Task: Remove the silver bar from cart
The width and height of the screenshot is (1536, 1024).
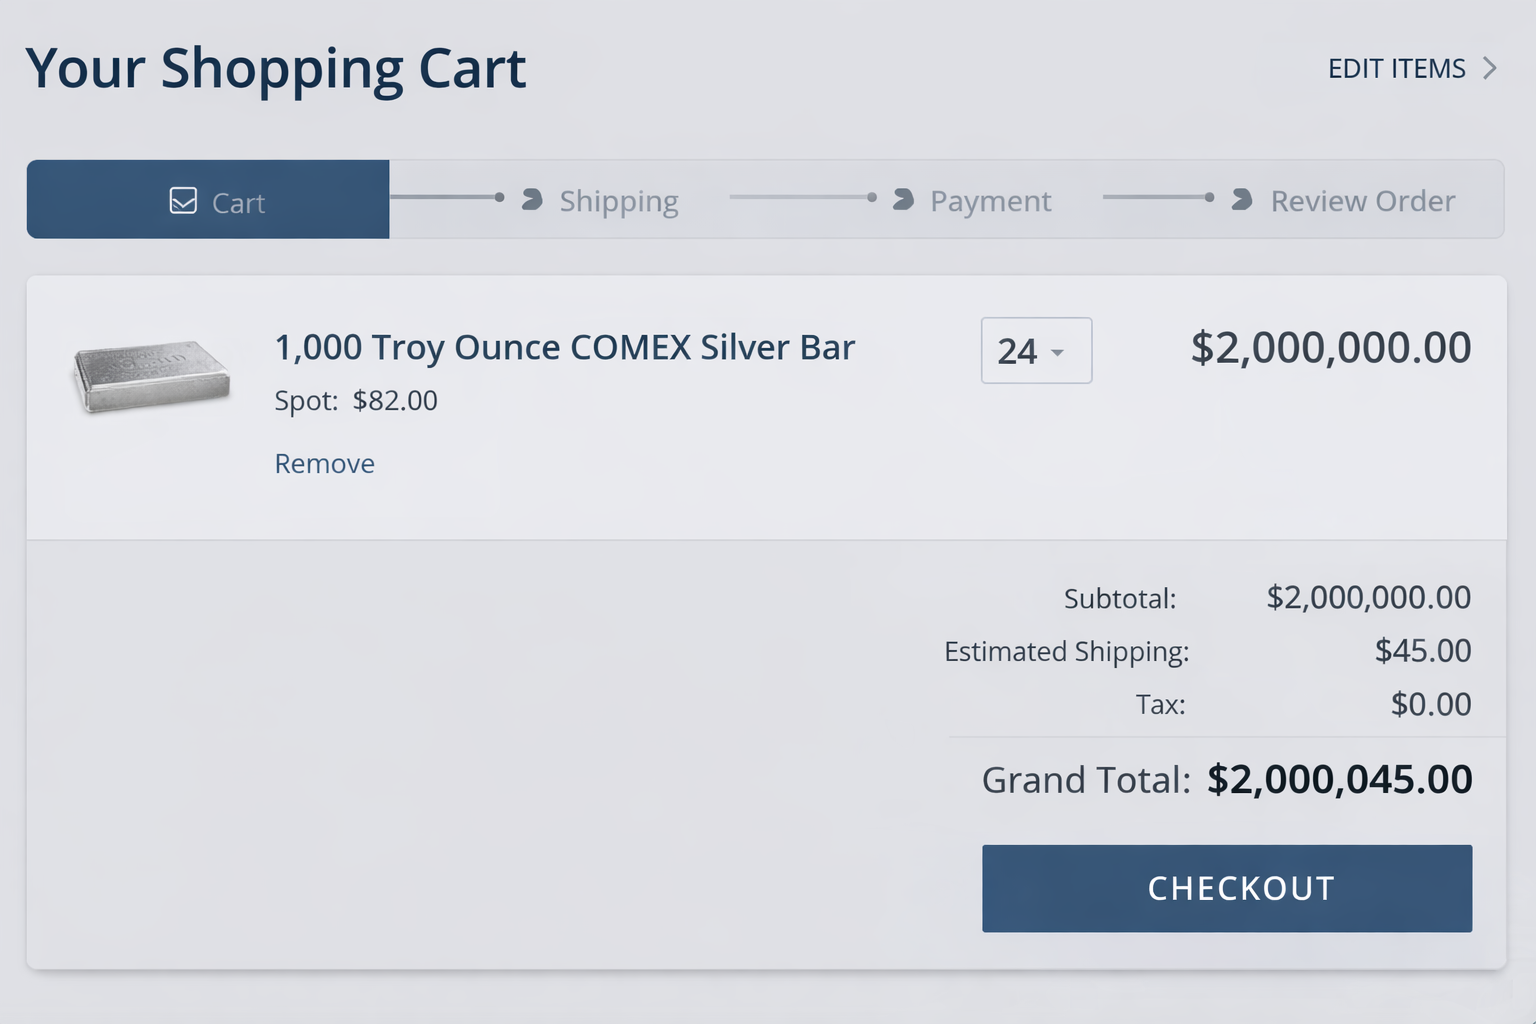Action: 324,463
